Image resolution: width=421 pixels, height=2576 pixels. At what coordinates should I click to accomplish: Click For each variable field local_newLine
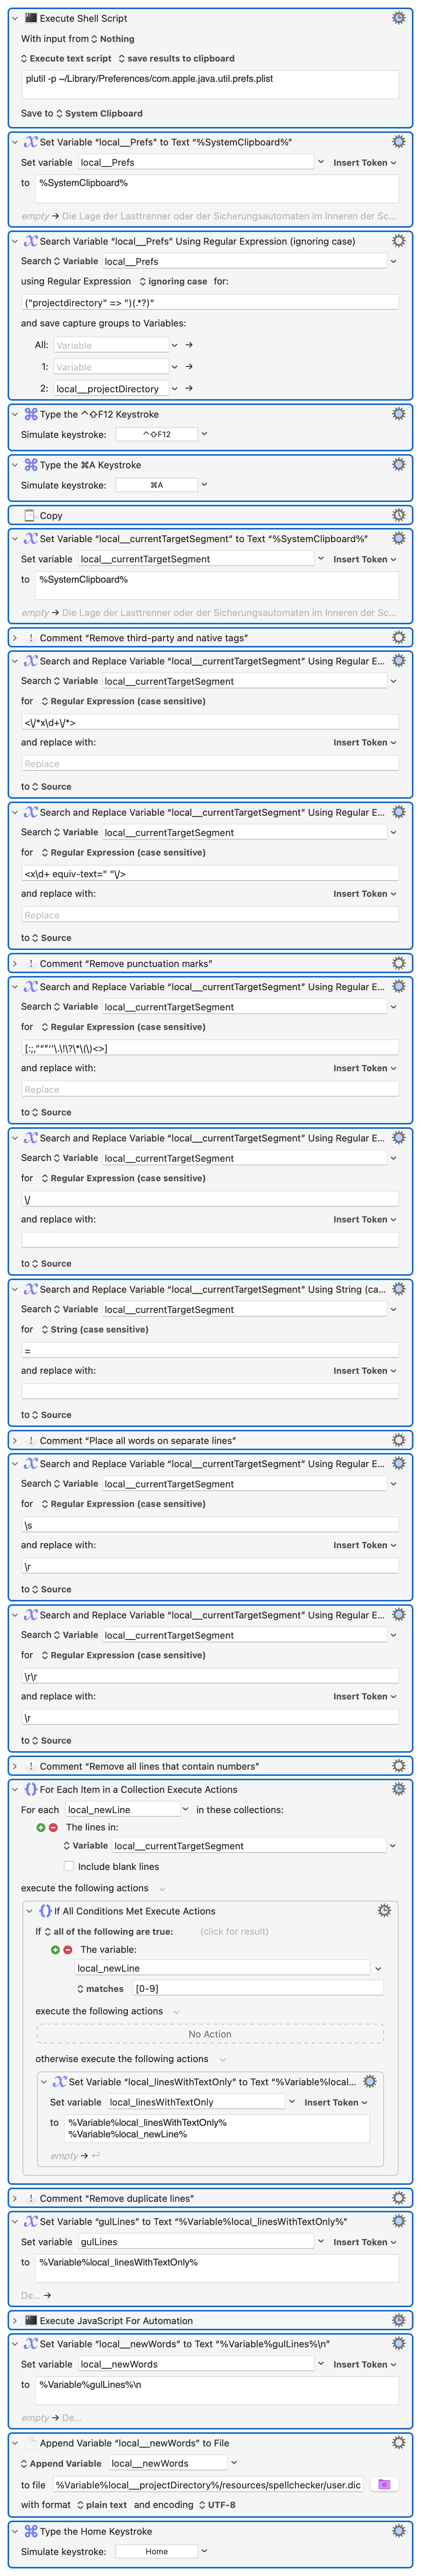point(122,1809)
